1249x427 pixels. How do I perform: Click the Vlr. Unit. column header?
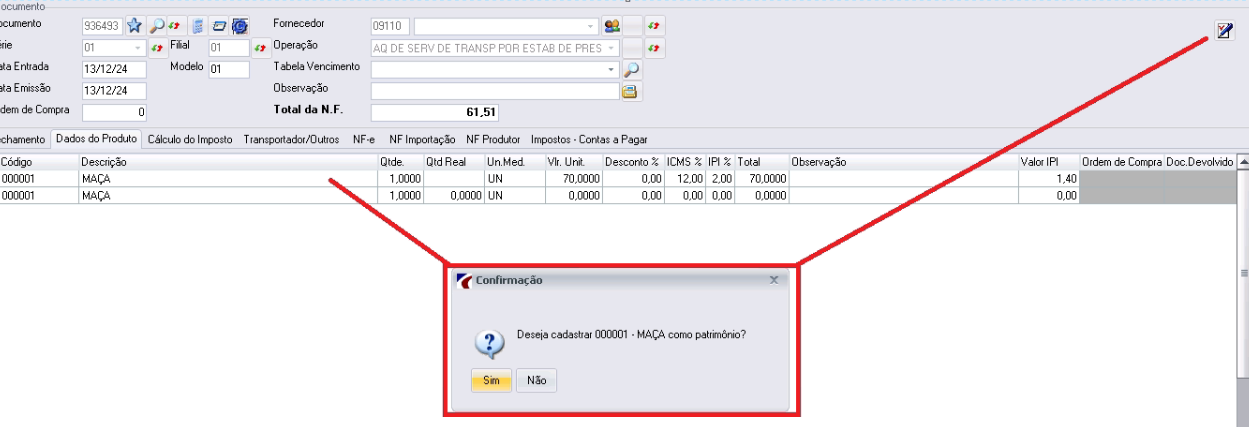[x=574, y=161]
